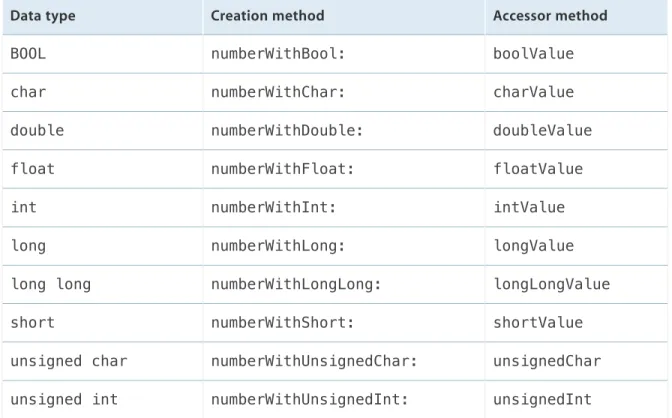
Task: Click the 'numberWithChar:' cell
Action: (x=344, y=92)
